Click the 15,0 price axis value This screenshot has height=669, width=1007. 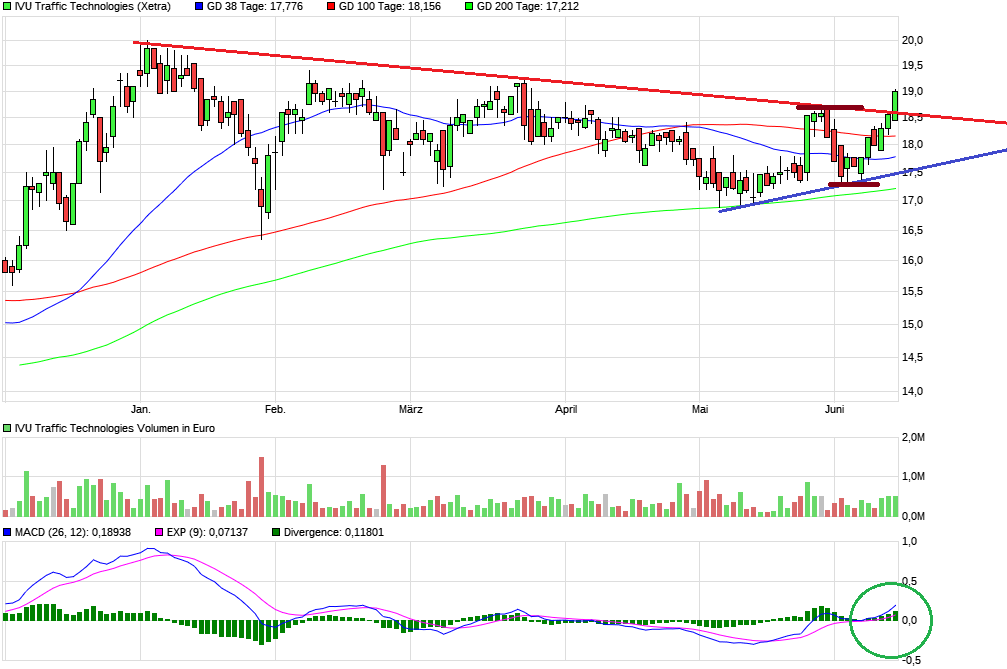coord(913,324)
